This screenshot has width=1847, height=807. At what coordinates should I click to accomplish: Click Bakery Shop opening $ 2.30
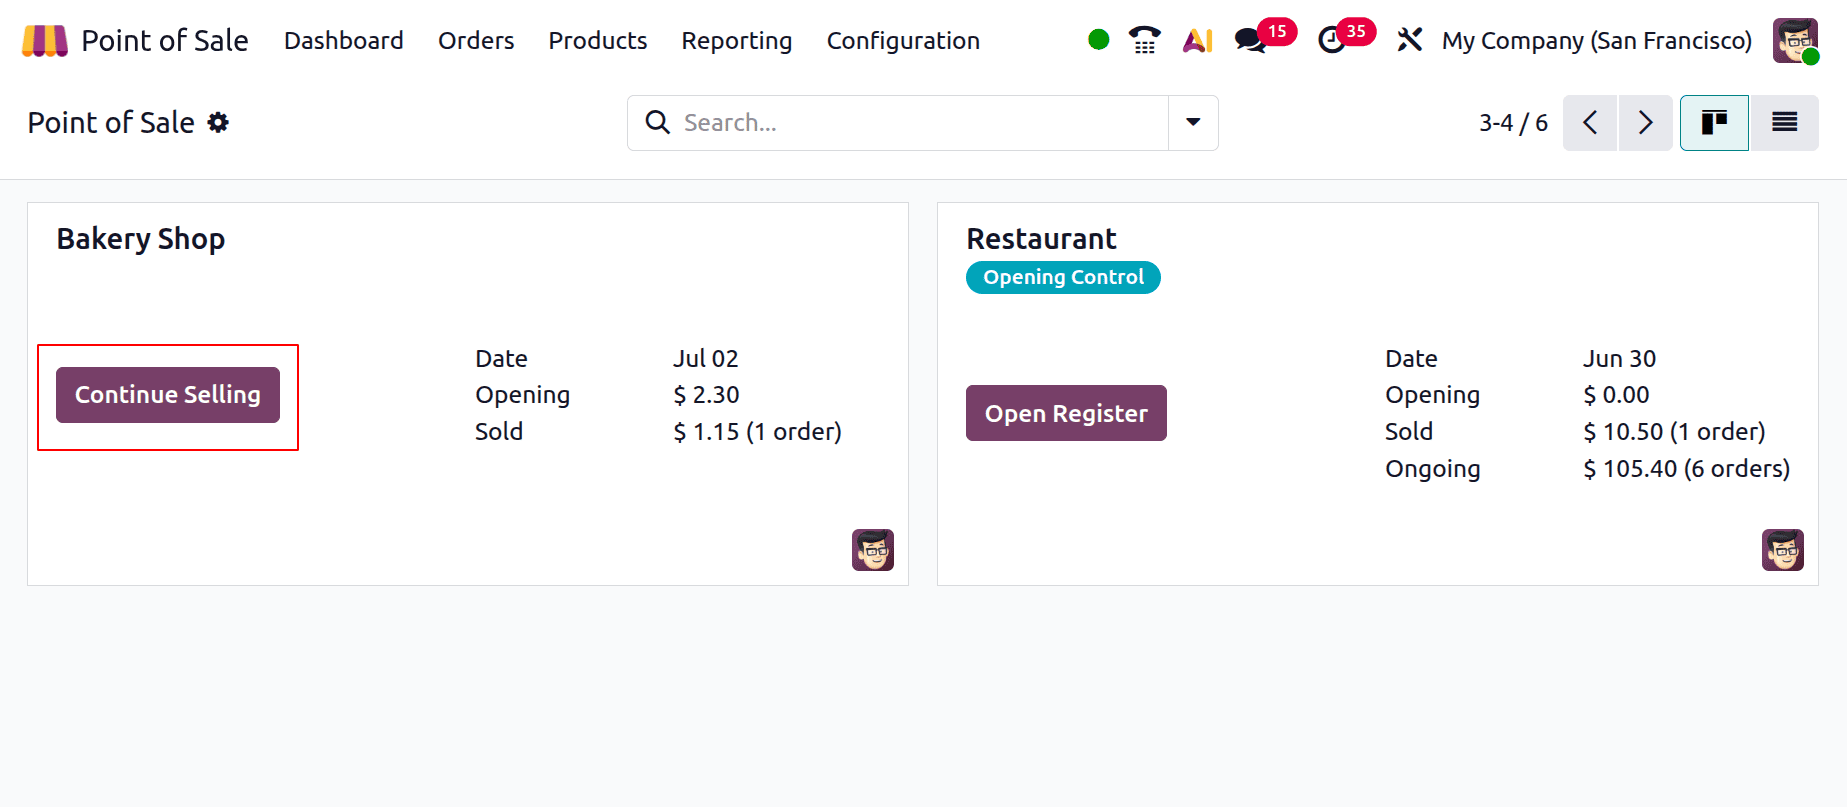pyautogui.click(x=706, y=395)
